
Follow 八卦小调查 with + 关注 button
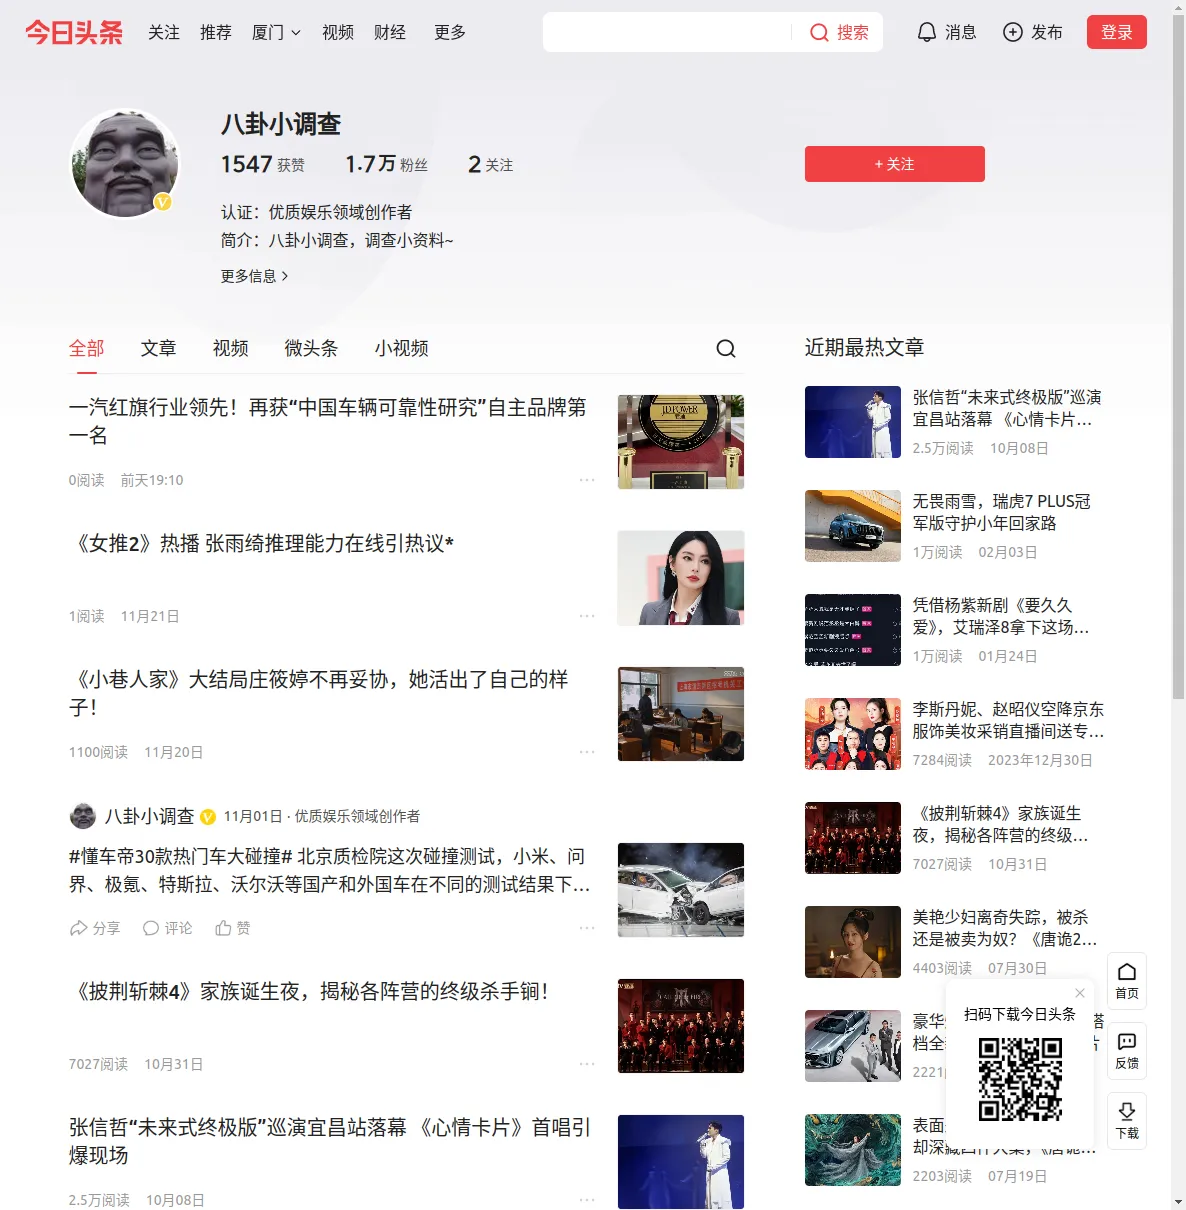point(895,164)
